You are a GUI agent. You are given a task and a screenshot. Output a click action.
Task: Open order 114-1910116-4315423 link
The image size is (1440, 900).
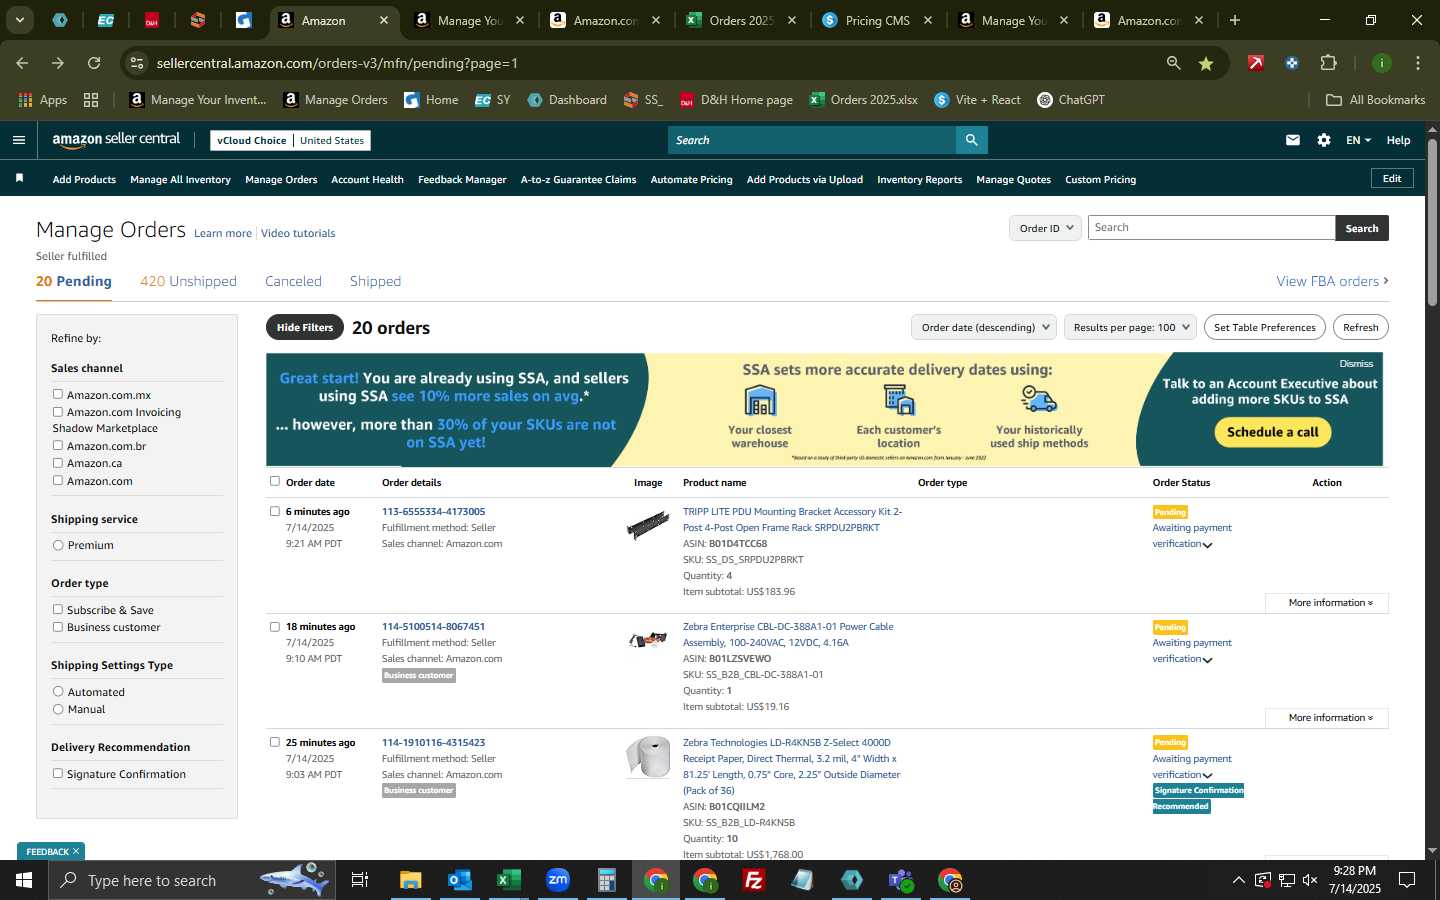(x=433, y=742)
